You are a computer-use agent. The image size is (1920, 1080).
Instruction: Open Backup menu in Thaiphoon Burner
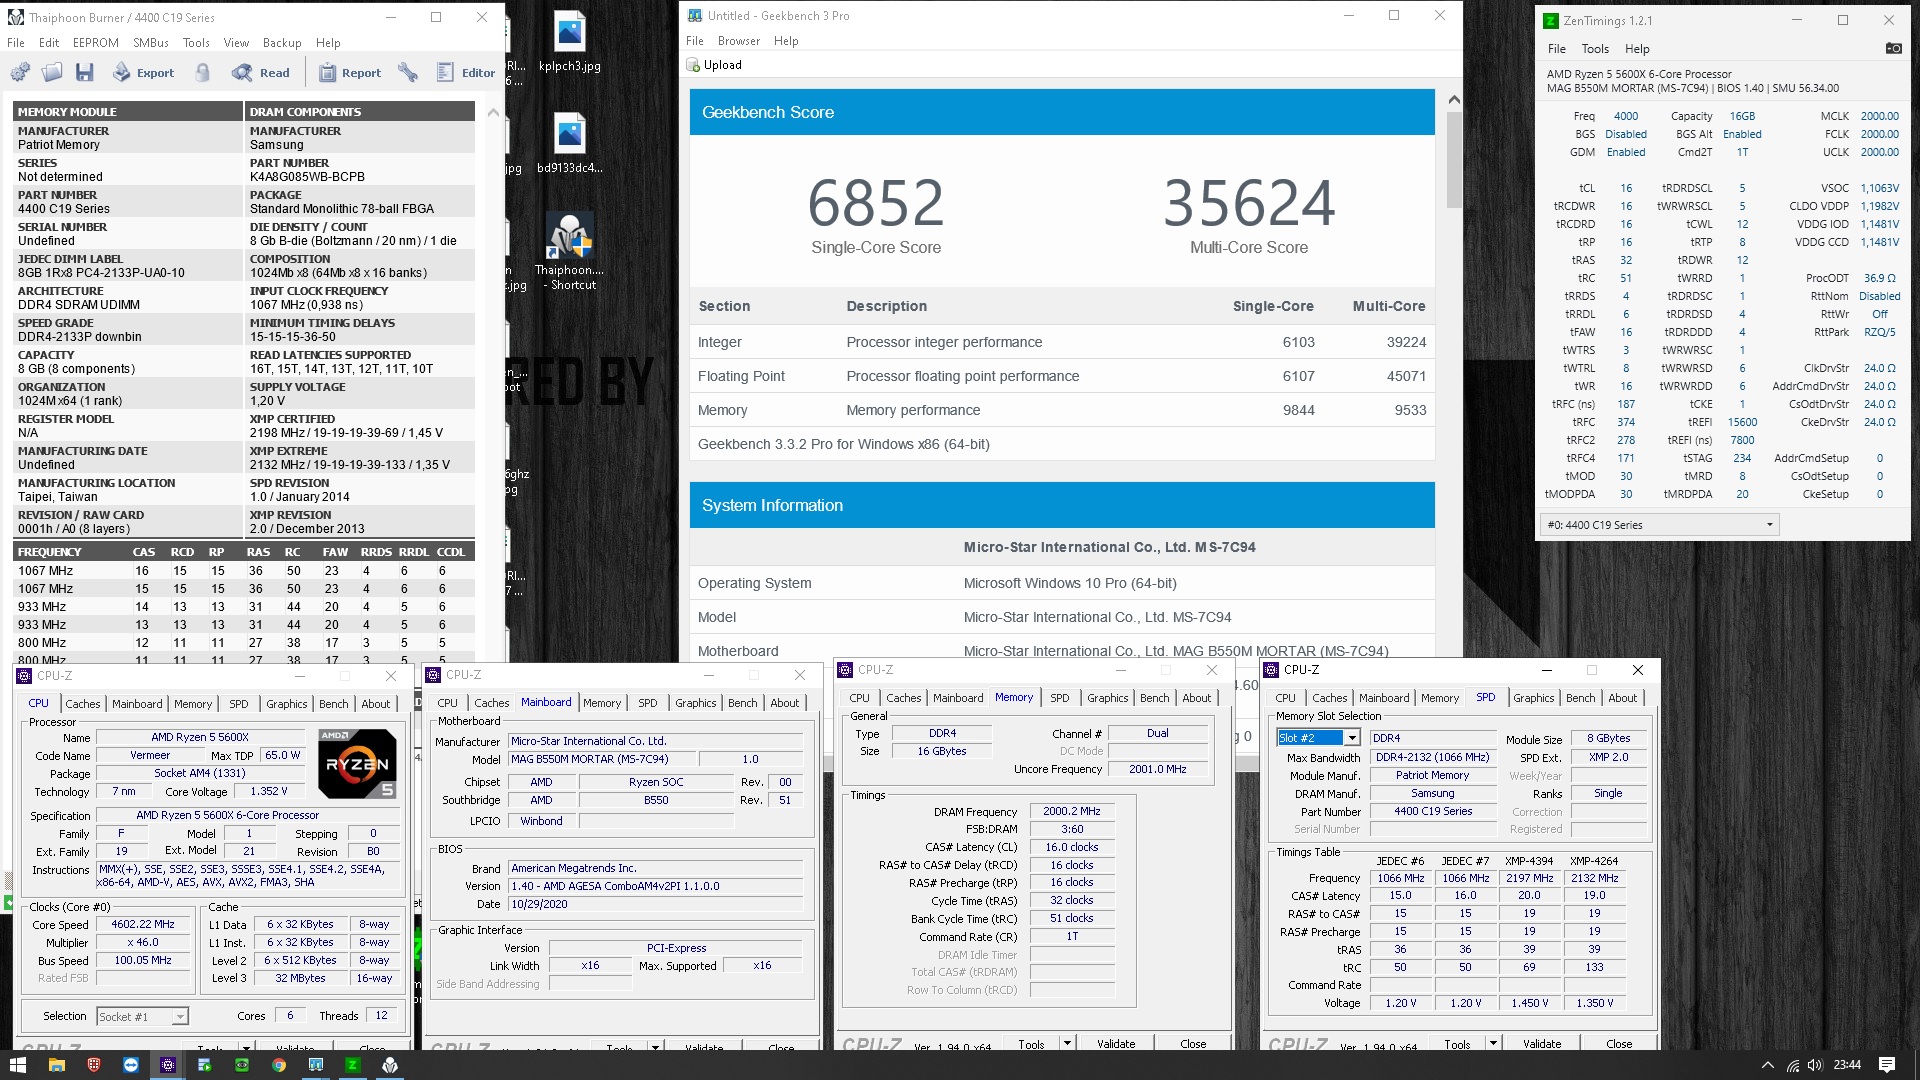282,43
